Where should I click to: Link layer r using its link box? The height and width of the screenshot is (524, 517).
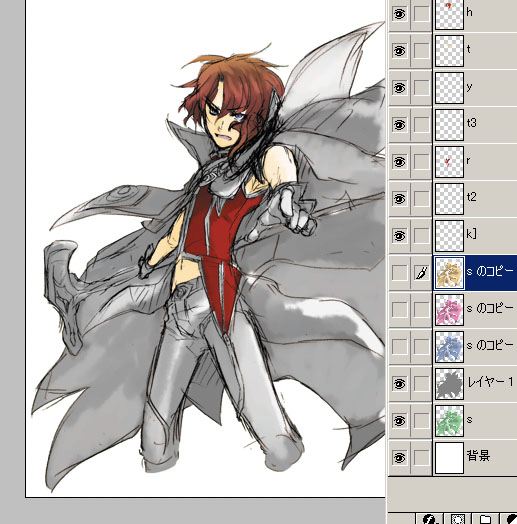(x=421, y=162)
